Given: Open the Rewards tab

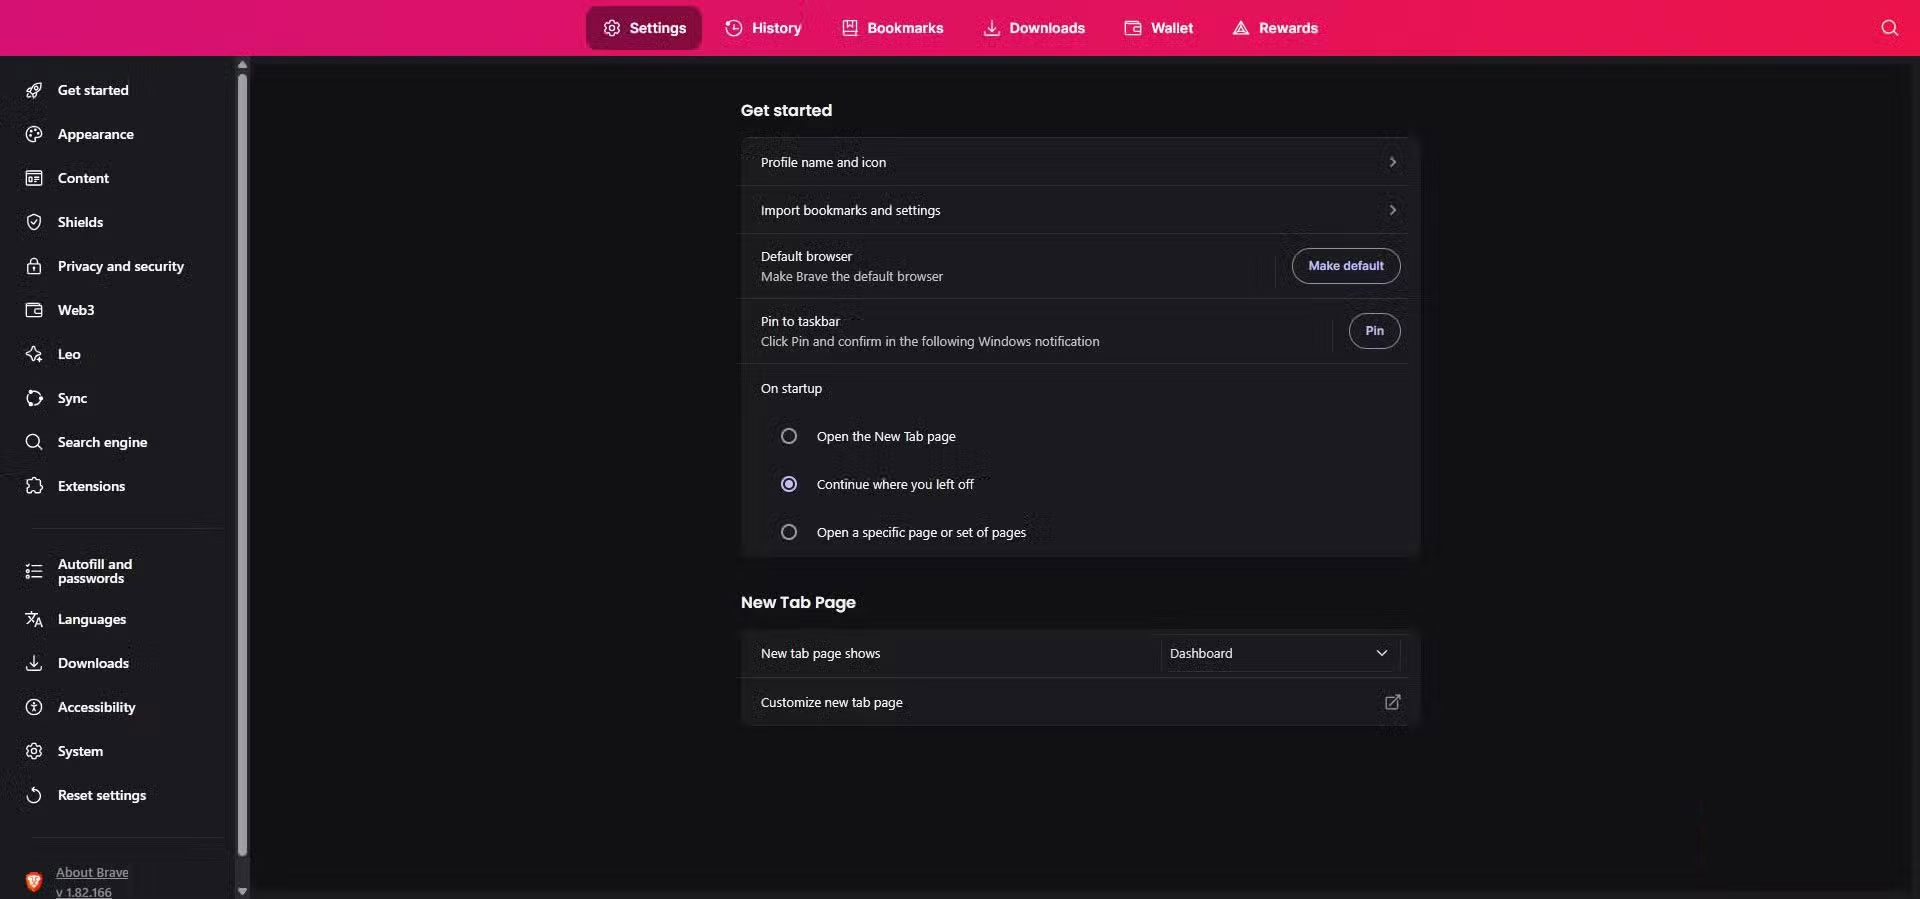Looking at the screenshot, I should point(1275,28).
